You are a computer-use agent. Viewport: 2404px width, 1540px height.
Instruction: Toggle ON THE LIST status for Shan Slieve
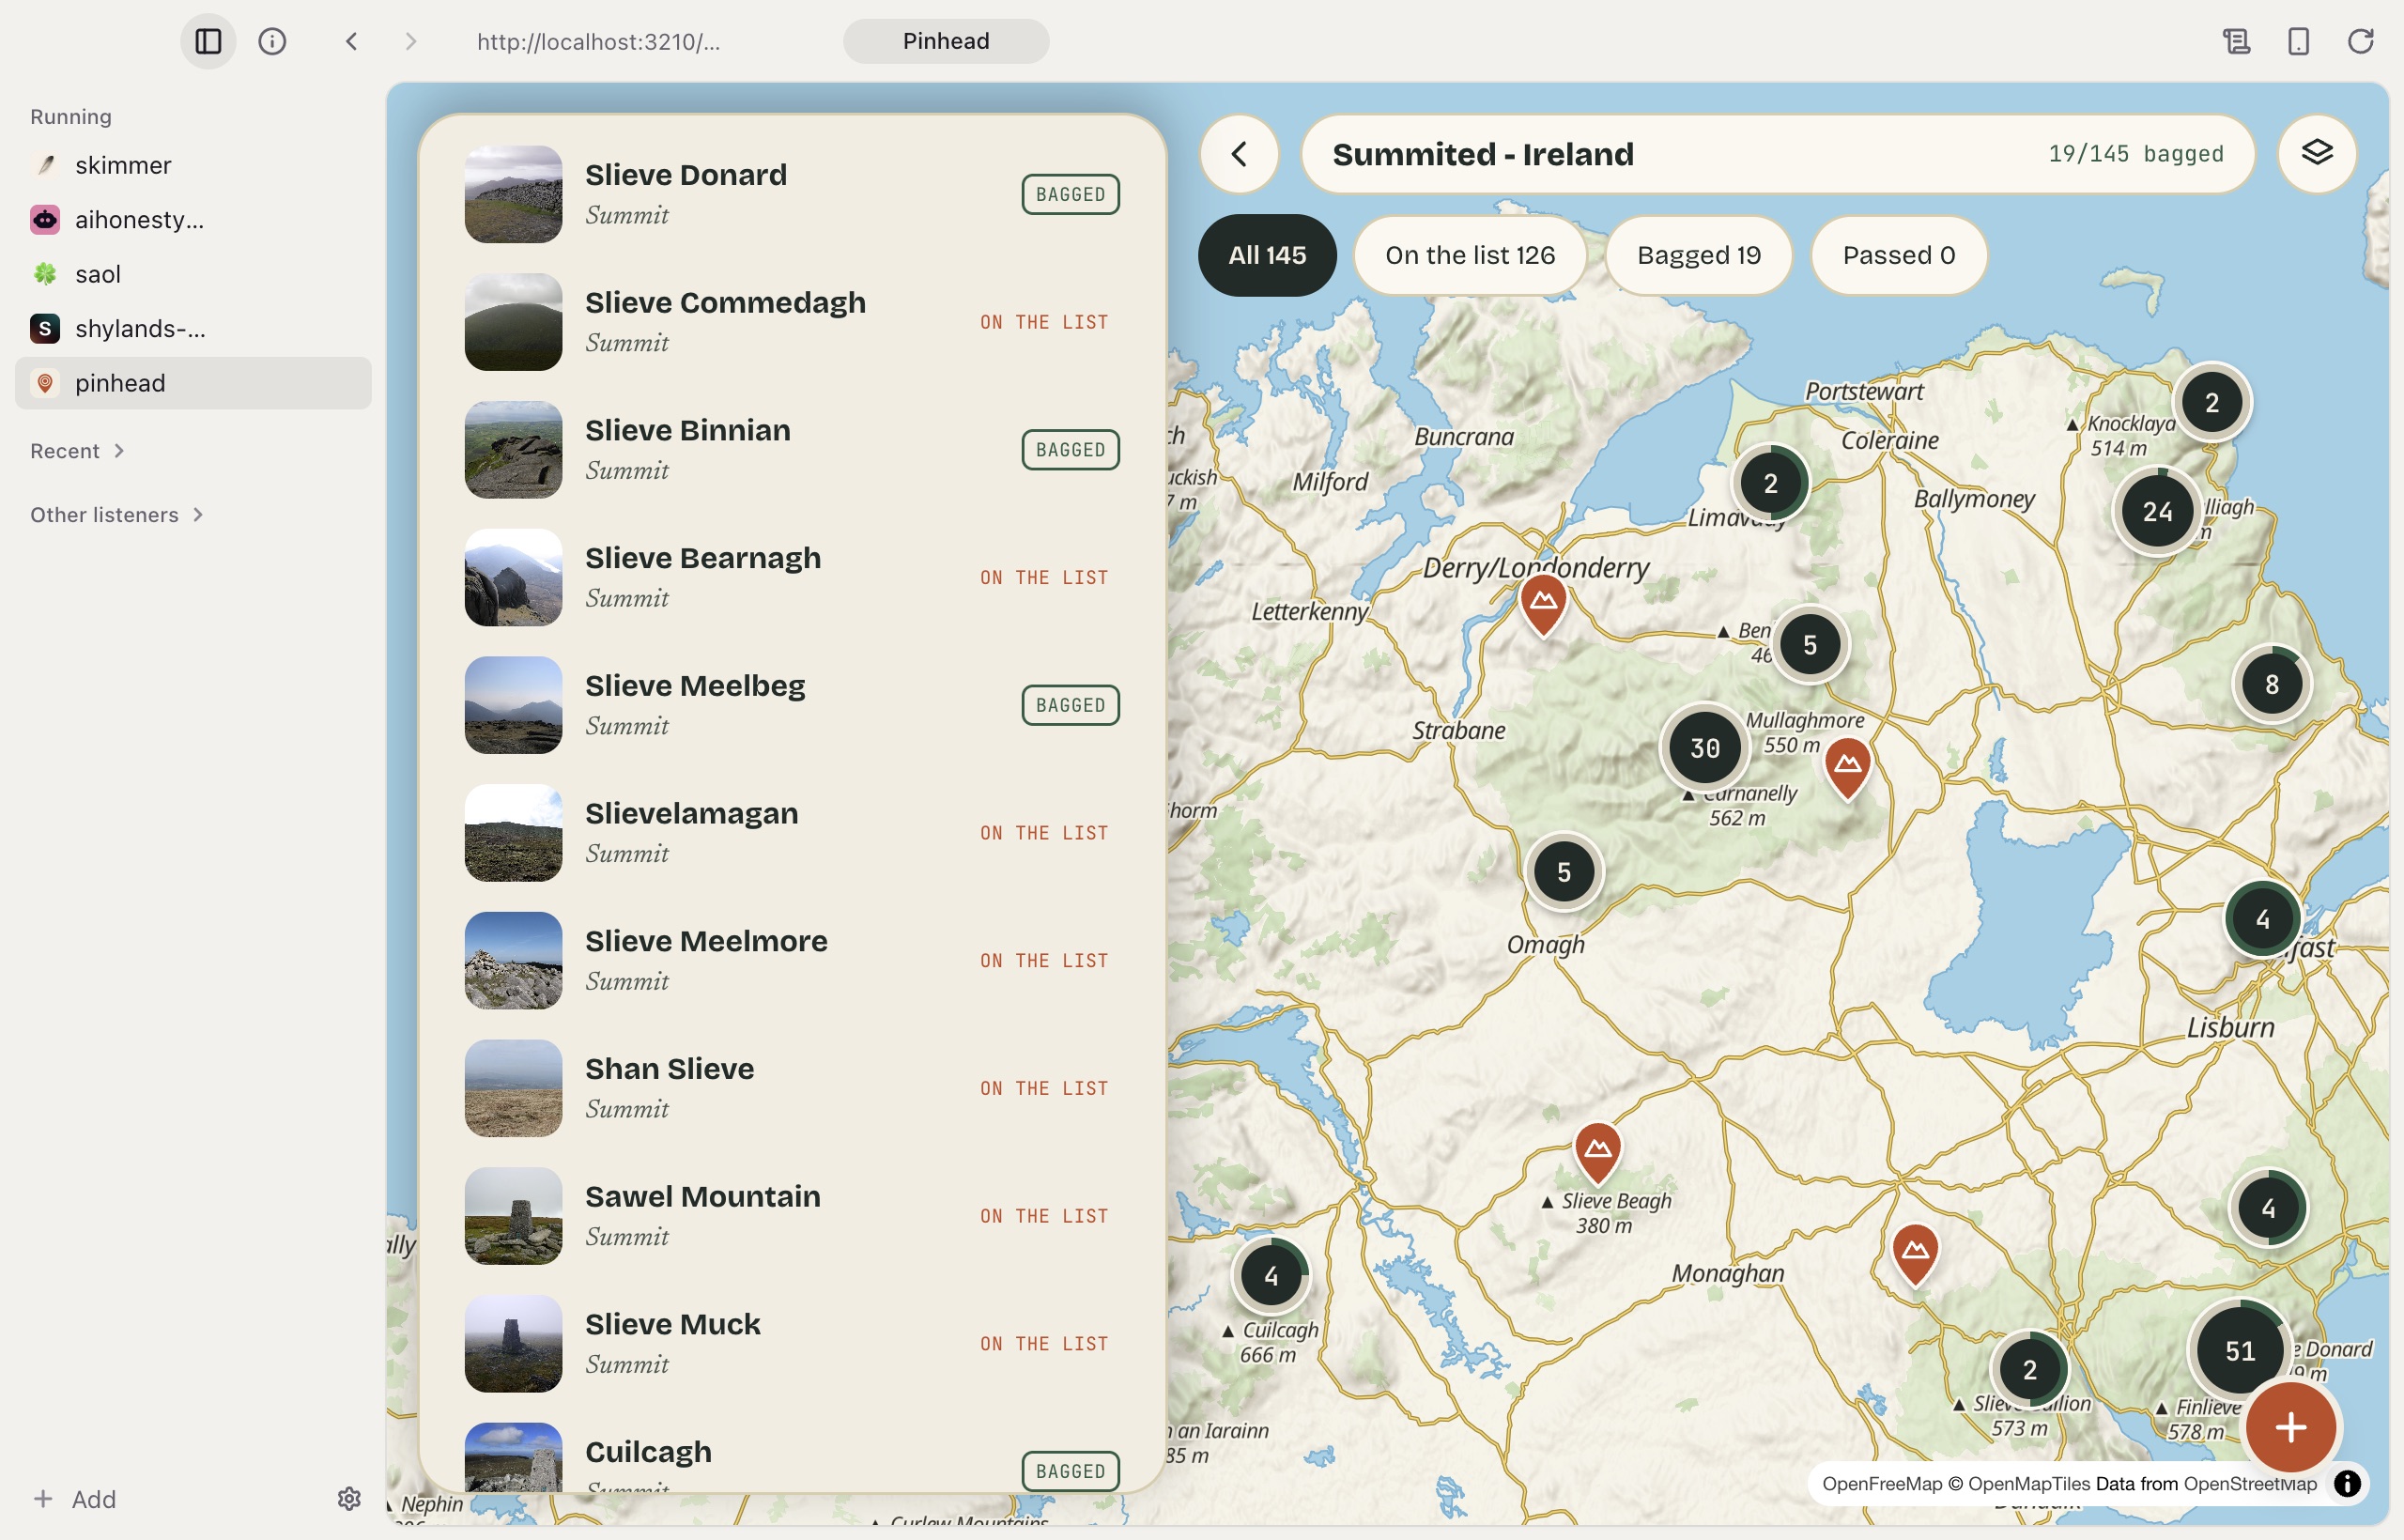pyautogui.click(x=1044, y=1088)
